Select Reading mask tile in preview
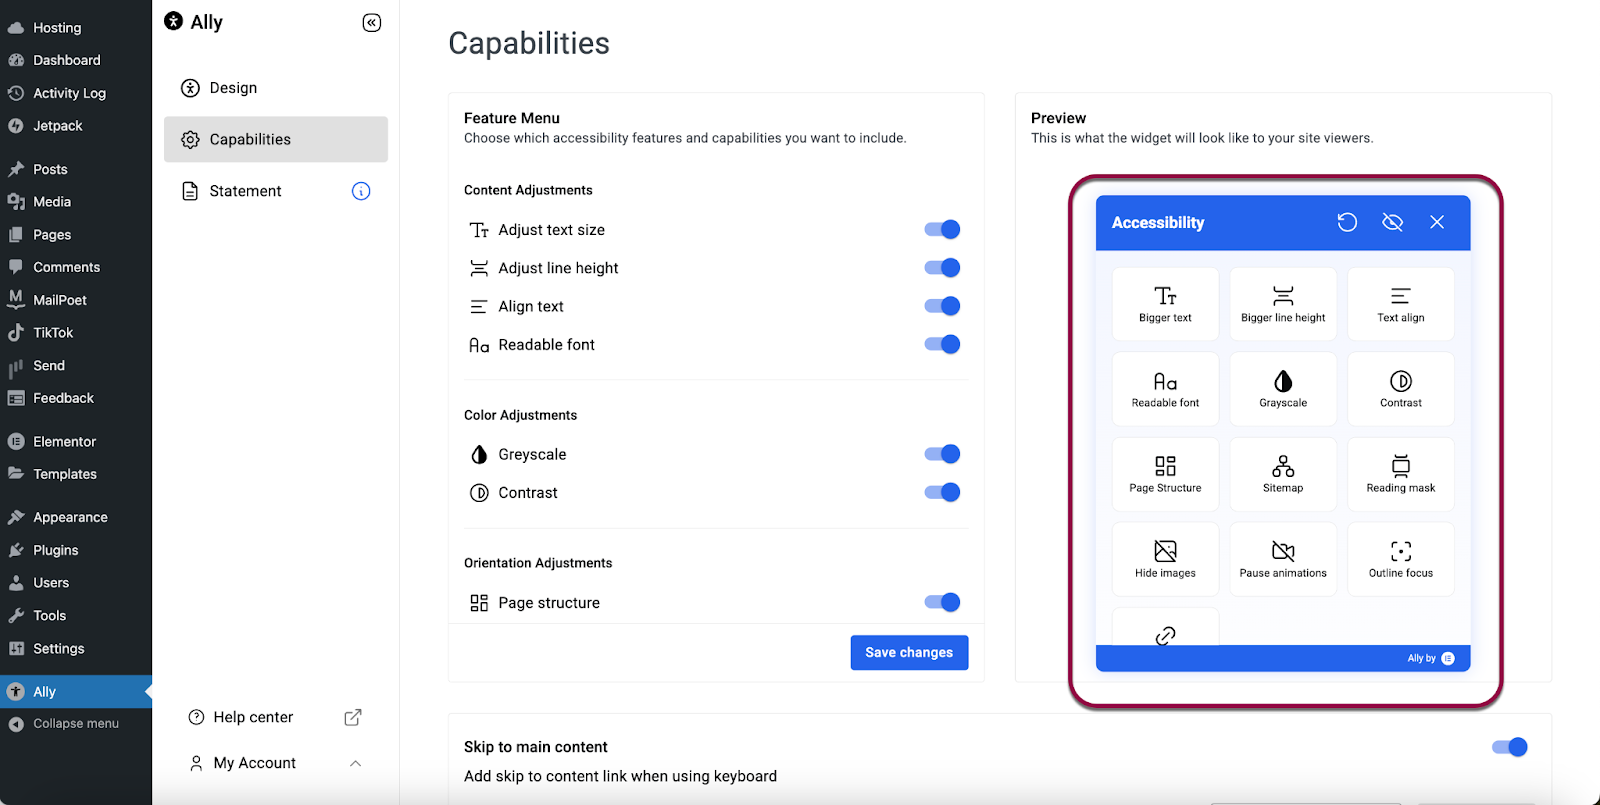Screen dimensions: 1600x805 pyautogui.click(x=1401, y=474)
